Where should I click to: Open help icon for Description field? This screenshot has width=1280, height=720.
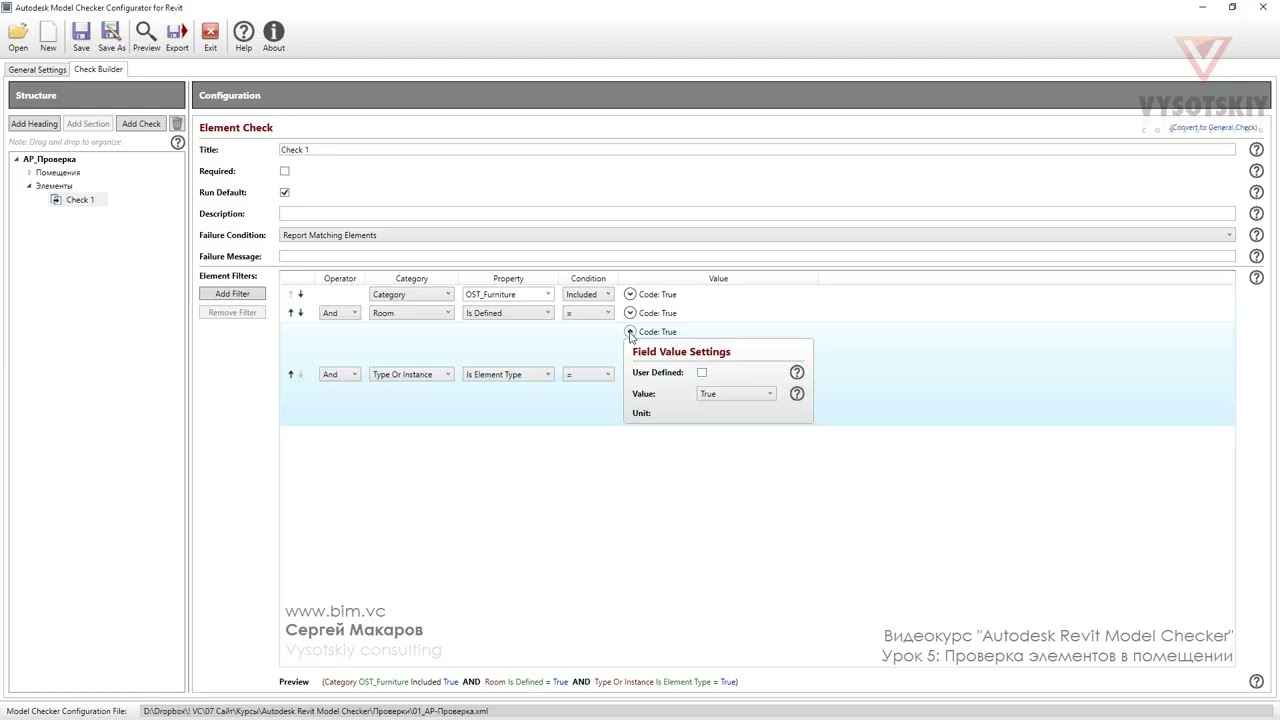coord(1256,214)
